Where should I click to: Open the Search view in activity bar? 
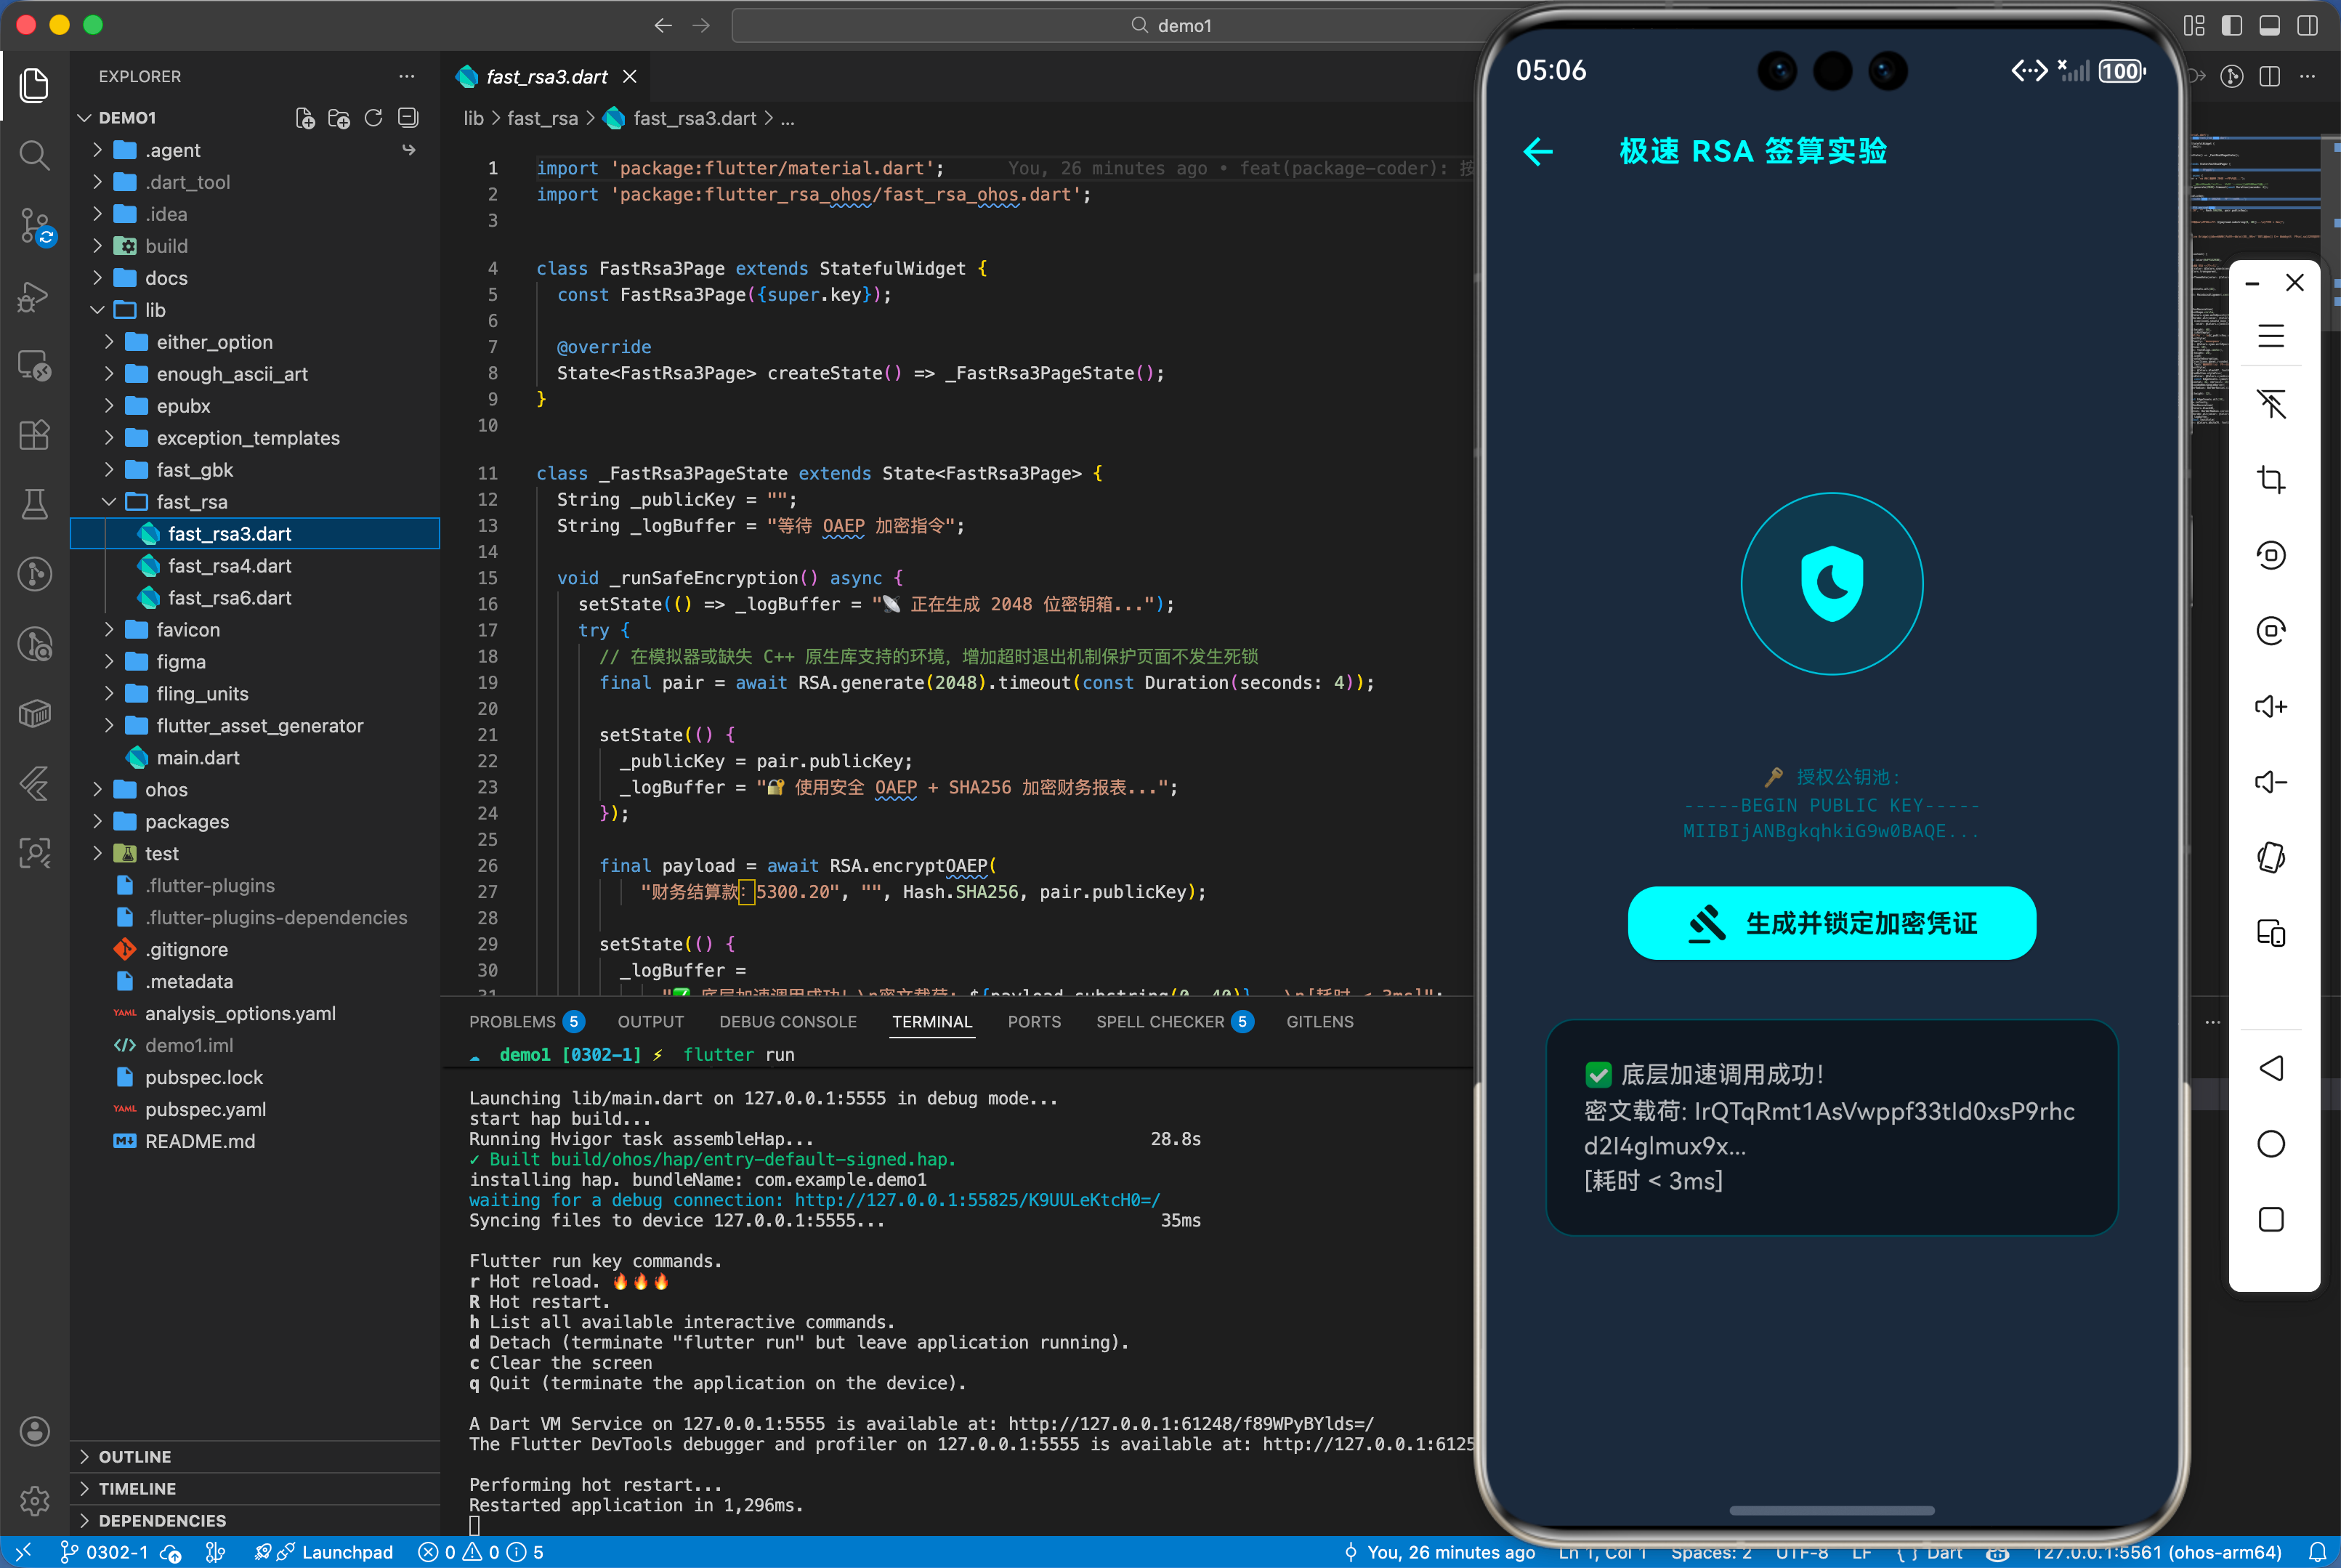pyautogui.click(x=34, y=155)
